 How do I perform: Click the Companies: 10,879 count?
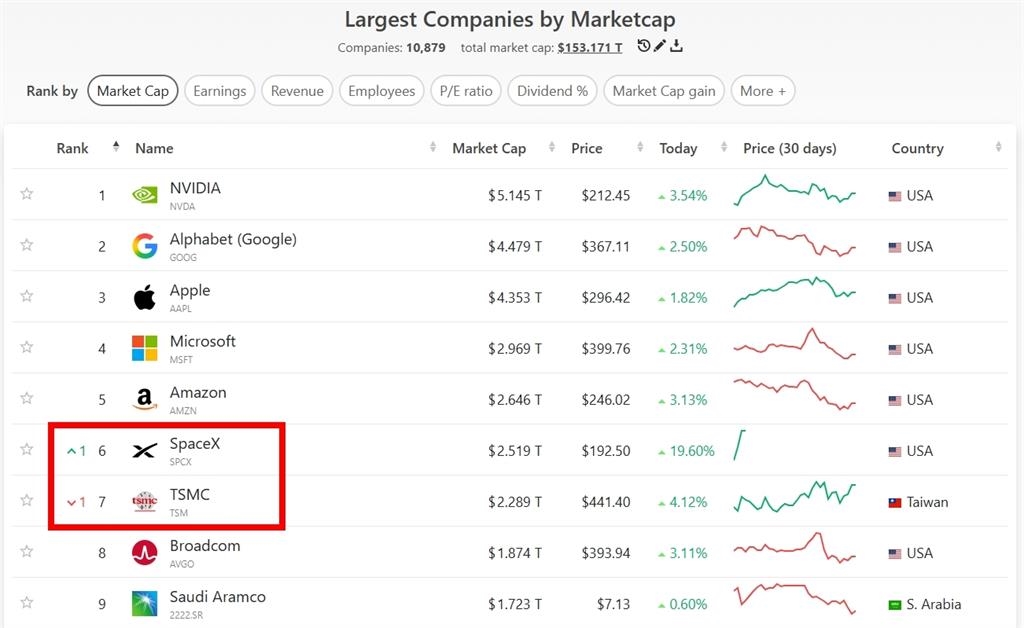pos(391,48)
